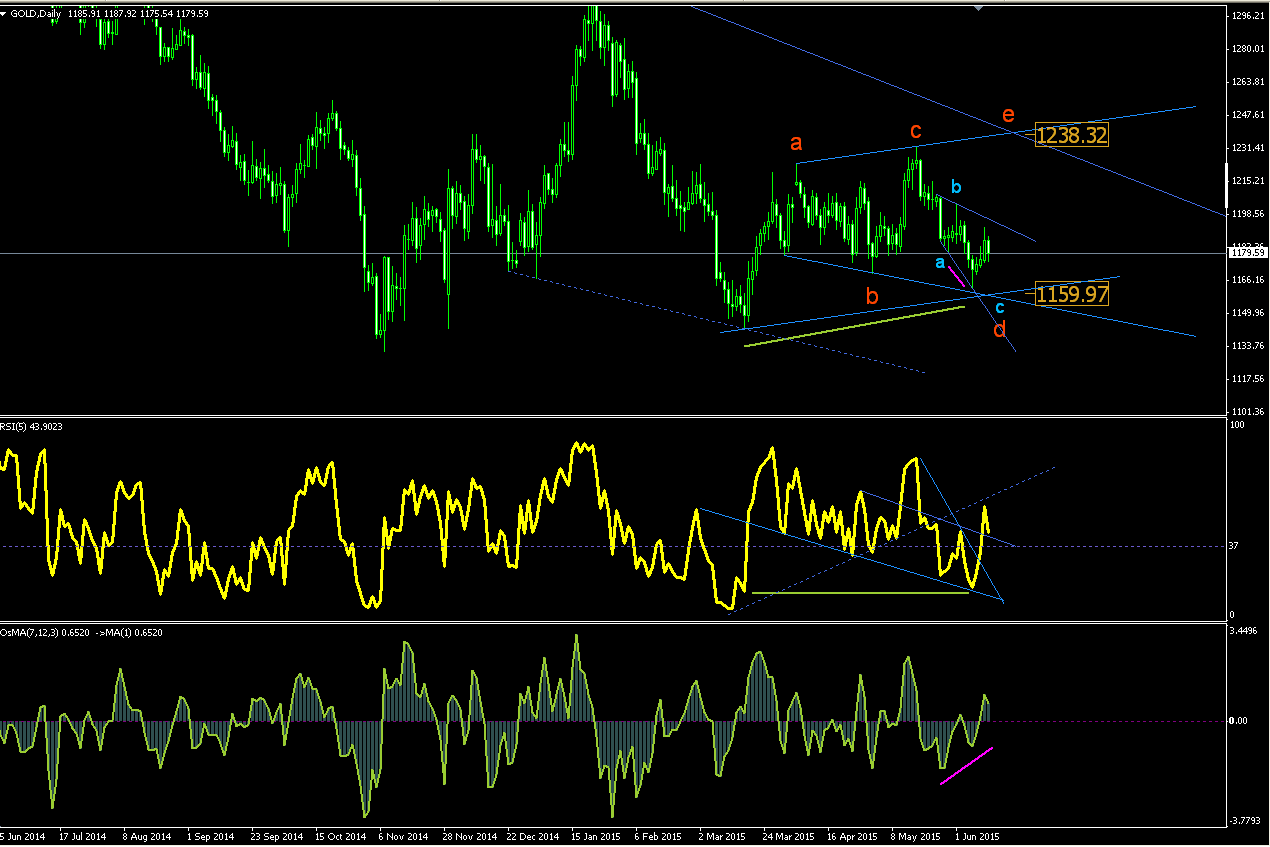Click the 24 Mar 2015 date label
The image size is (1270, 847).
pos(787,836)
